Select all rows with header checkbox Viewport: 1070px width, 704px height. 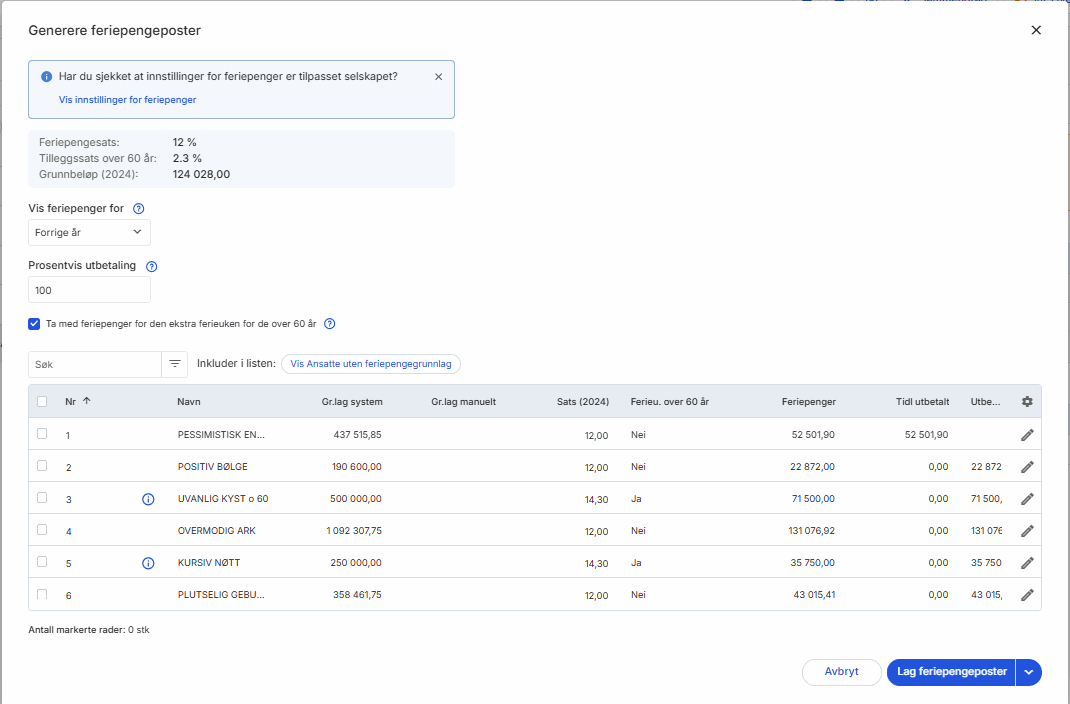coord(42,402)
